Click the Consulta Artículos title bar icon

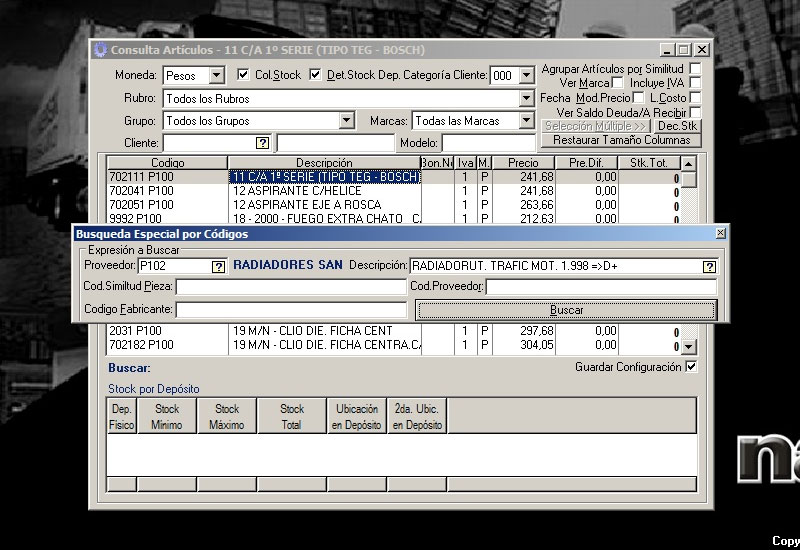100,50
